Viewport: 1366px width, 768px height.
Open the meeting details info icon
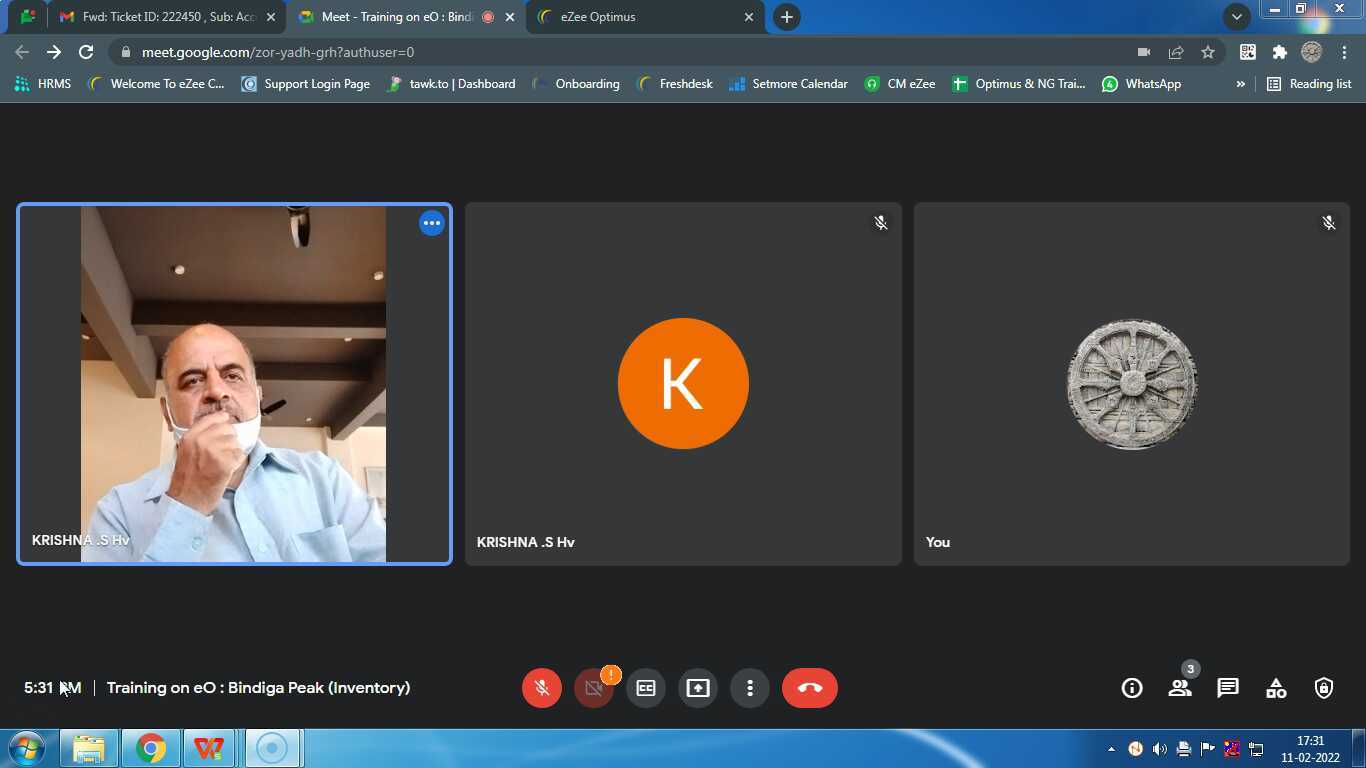[x=1132, y=688]
